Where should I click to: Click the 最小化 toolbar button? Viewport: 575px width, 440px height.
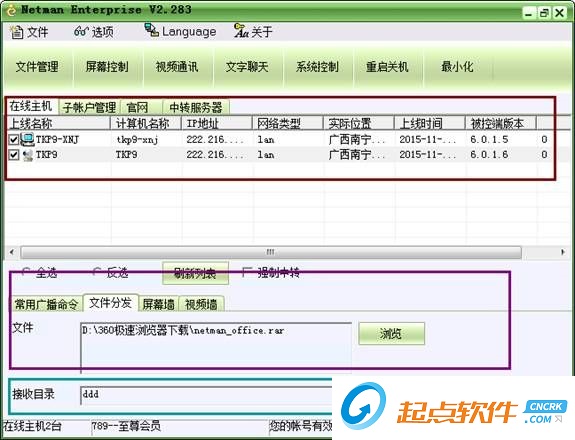point(457,67)
